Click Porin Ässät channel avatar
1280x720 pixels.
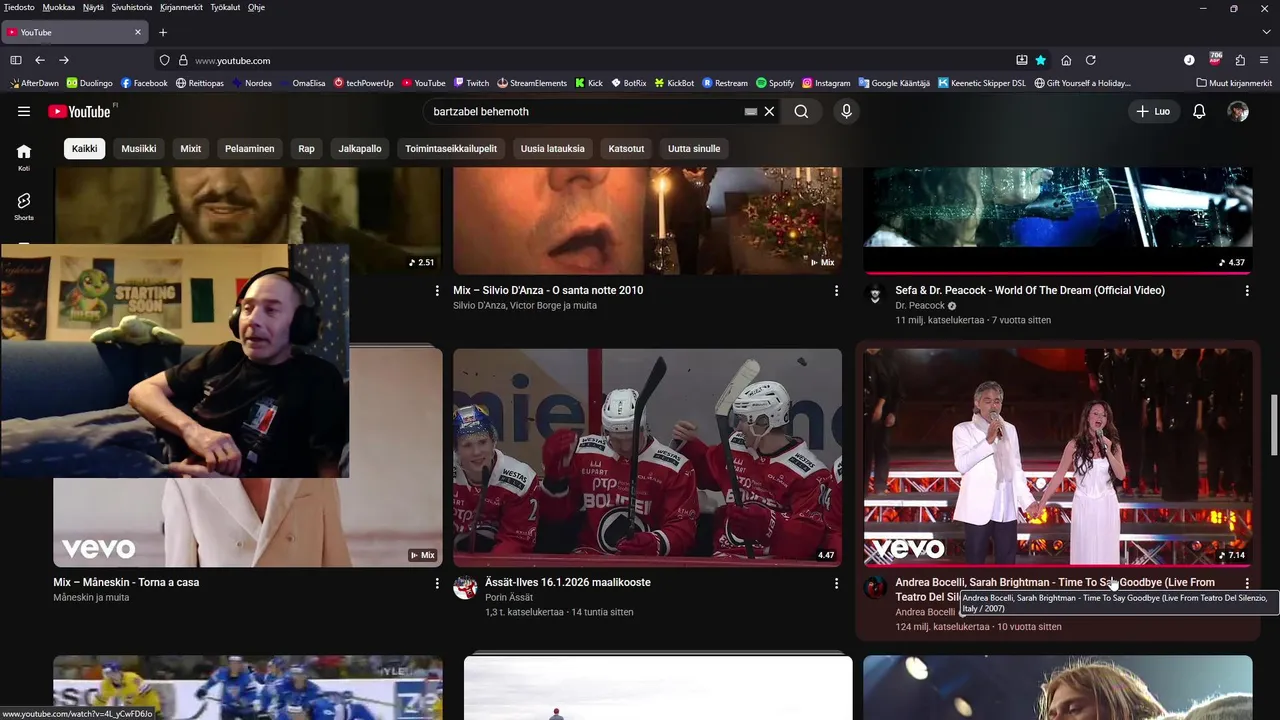click(x=465, y=587)
